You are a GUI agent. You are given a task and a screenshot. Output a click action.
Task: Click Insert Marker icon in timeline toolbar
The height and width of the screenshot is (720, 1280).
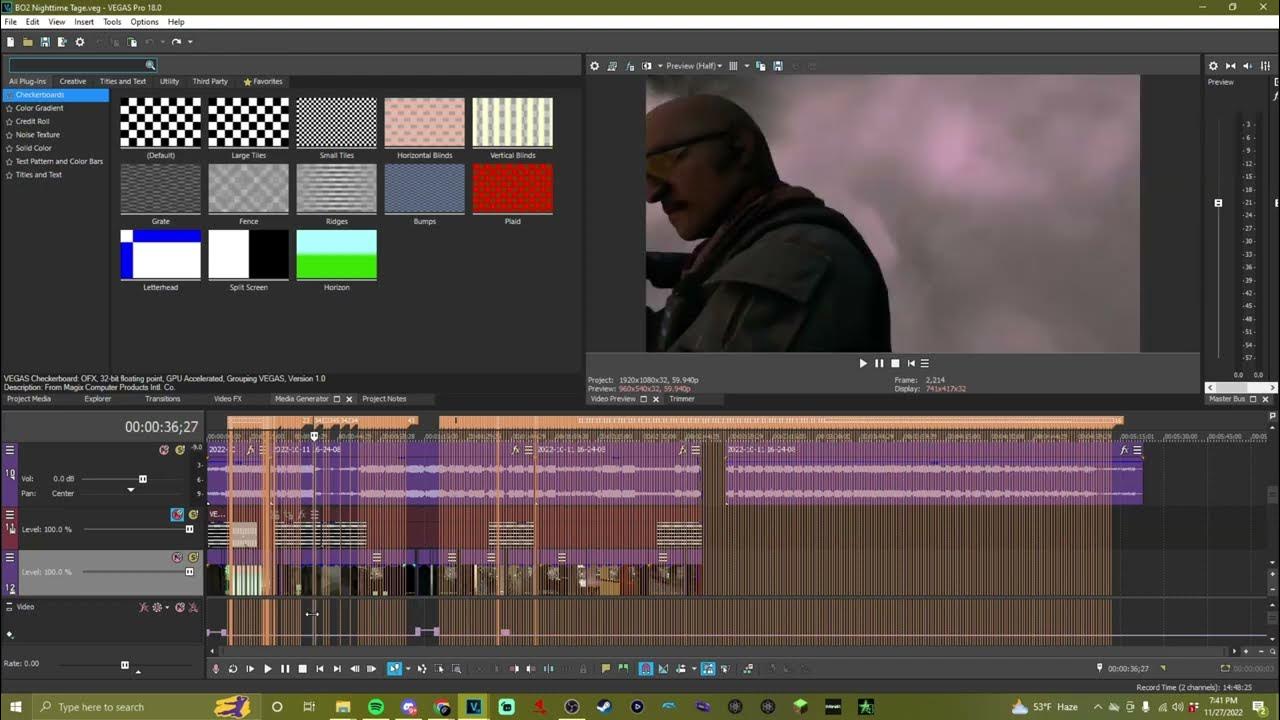(x=606, y=669)
